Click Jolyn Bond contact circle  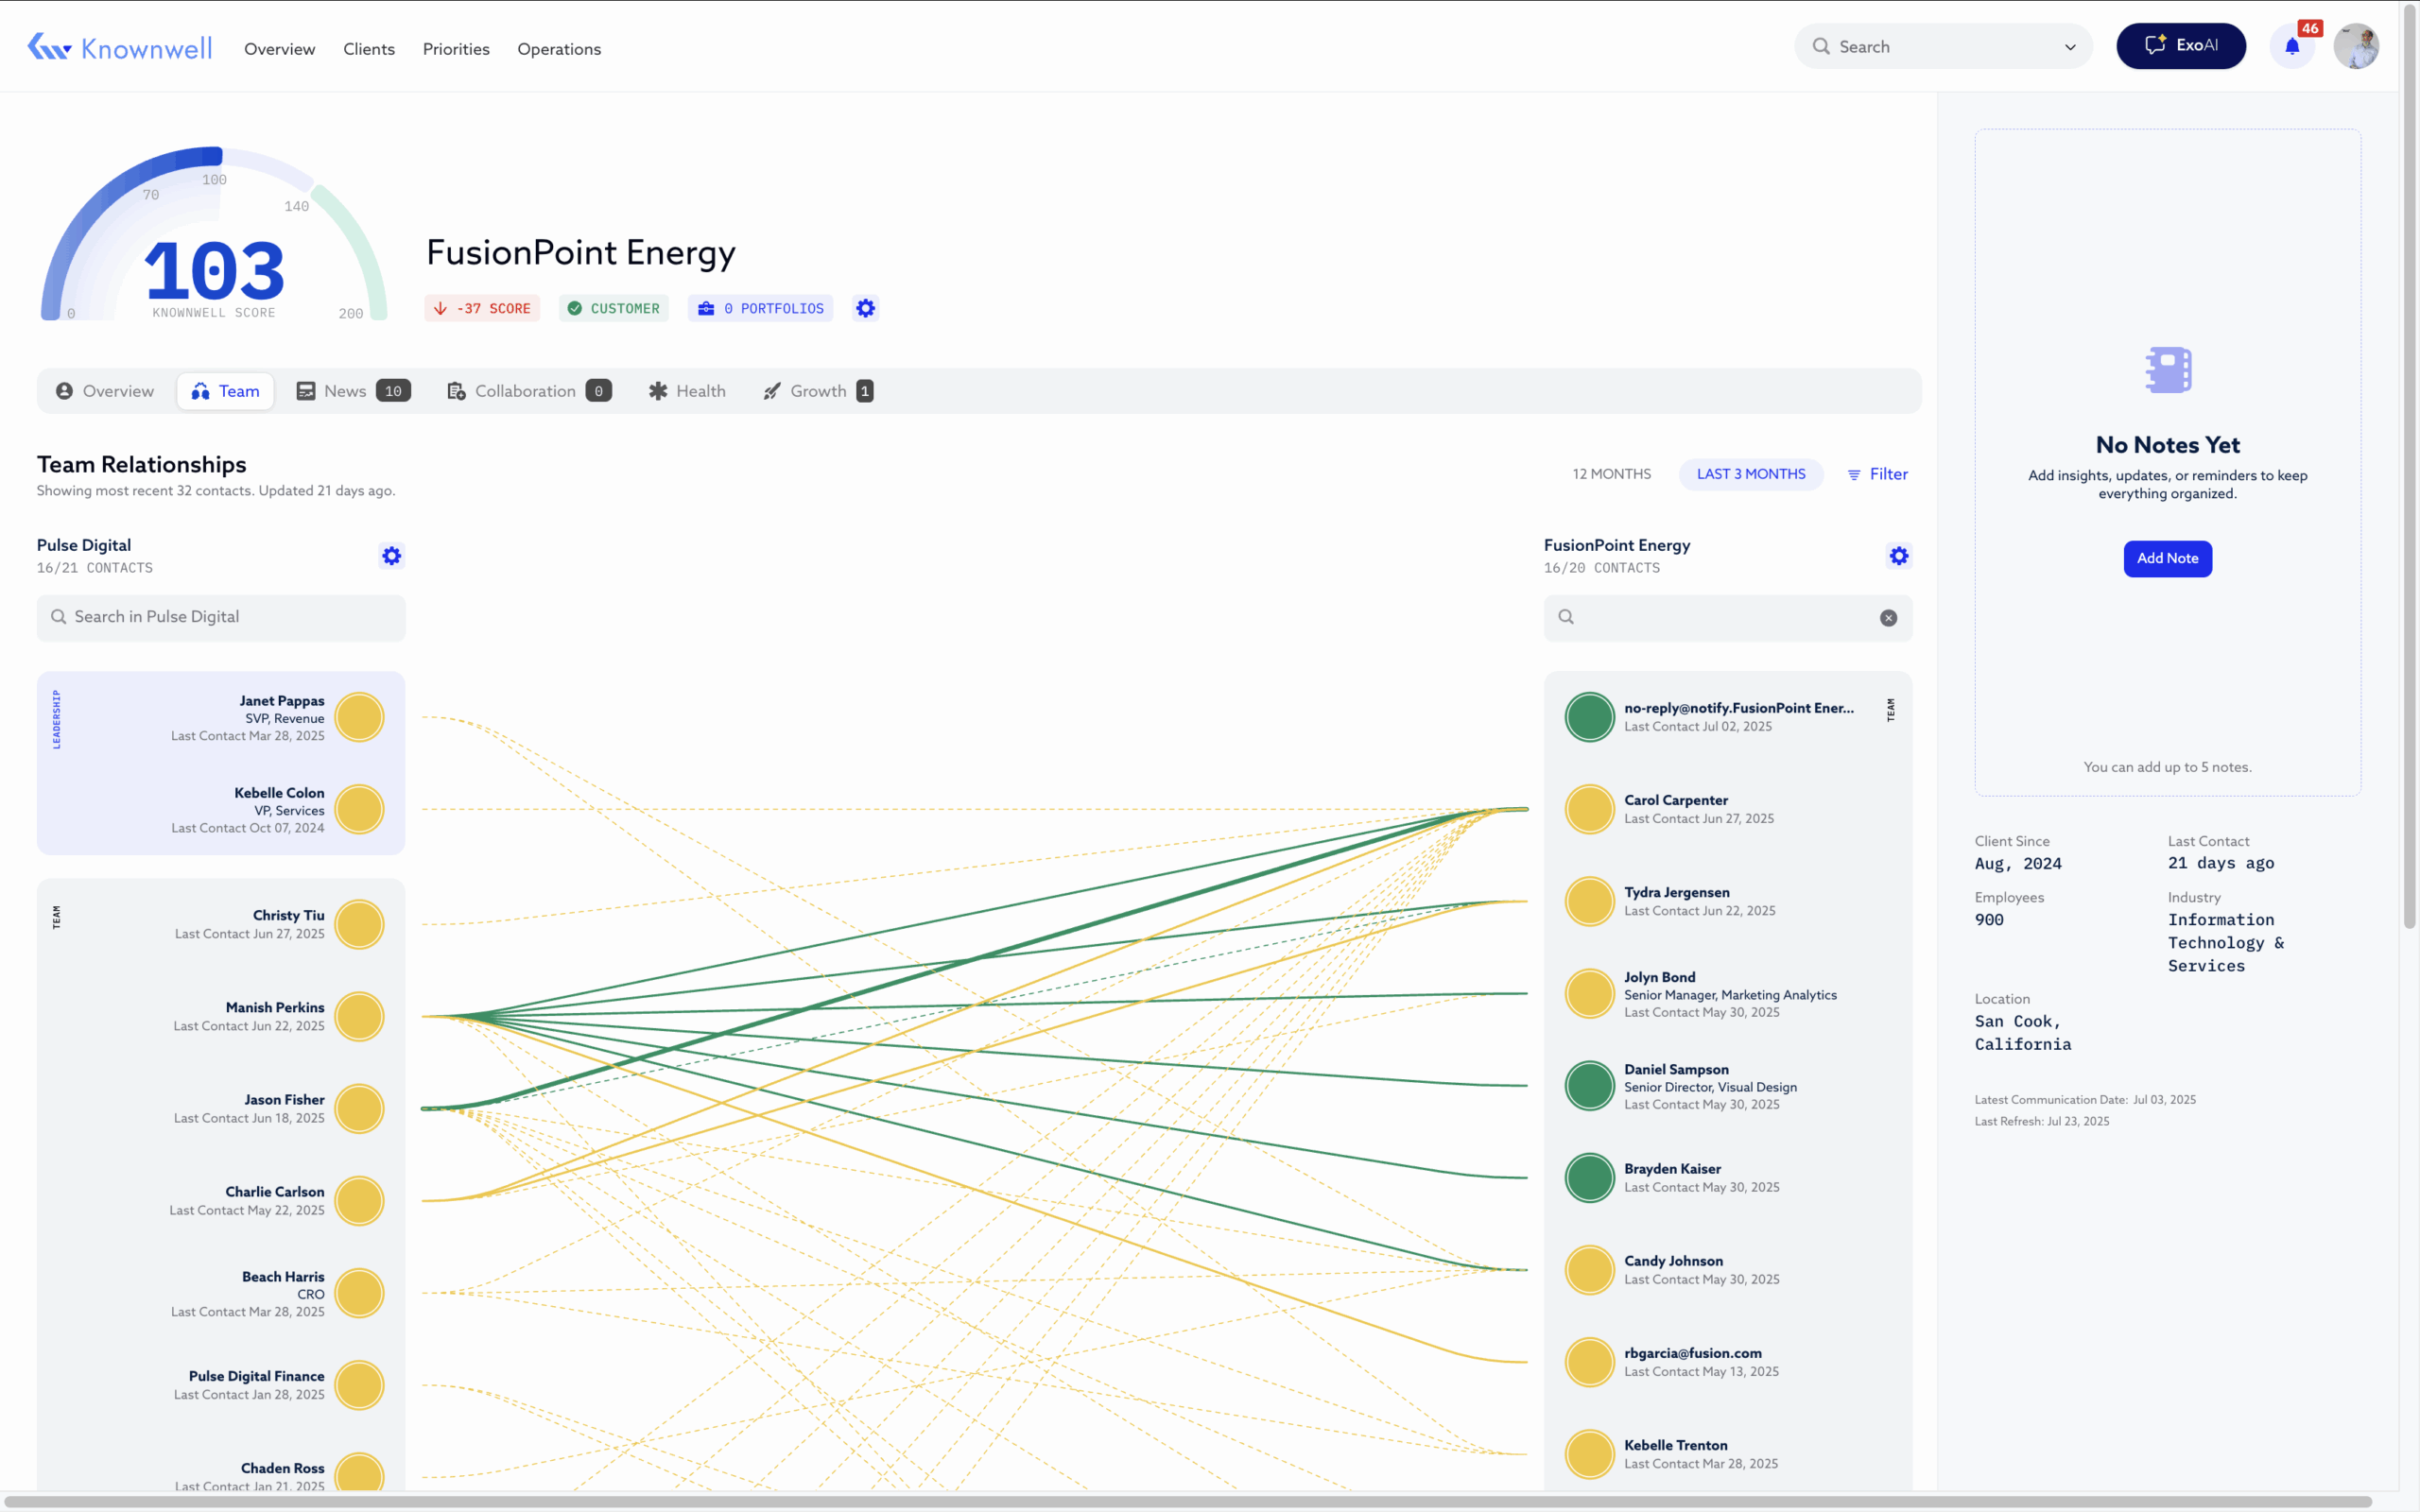1590,993
